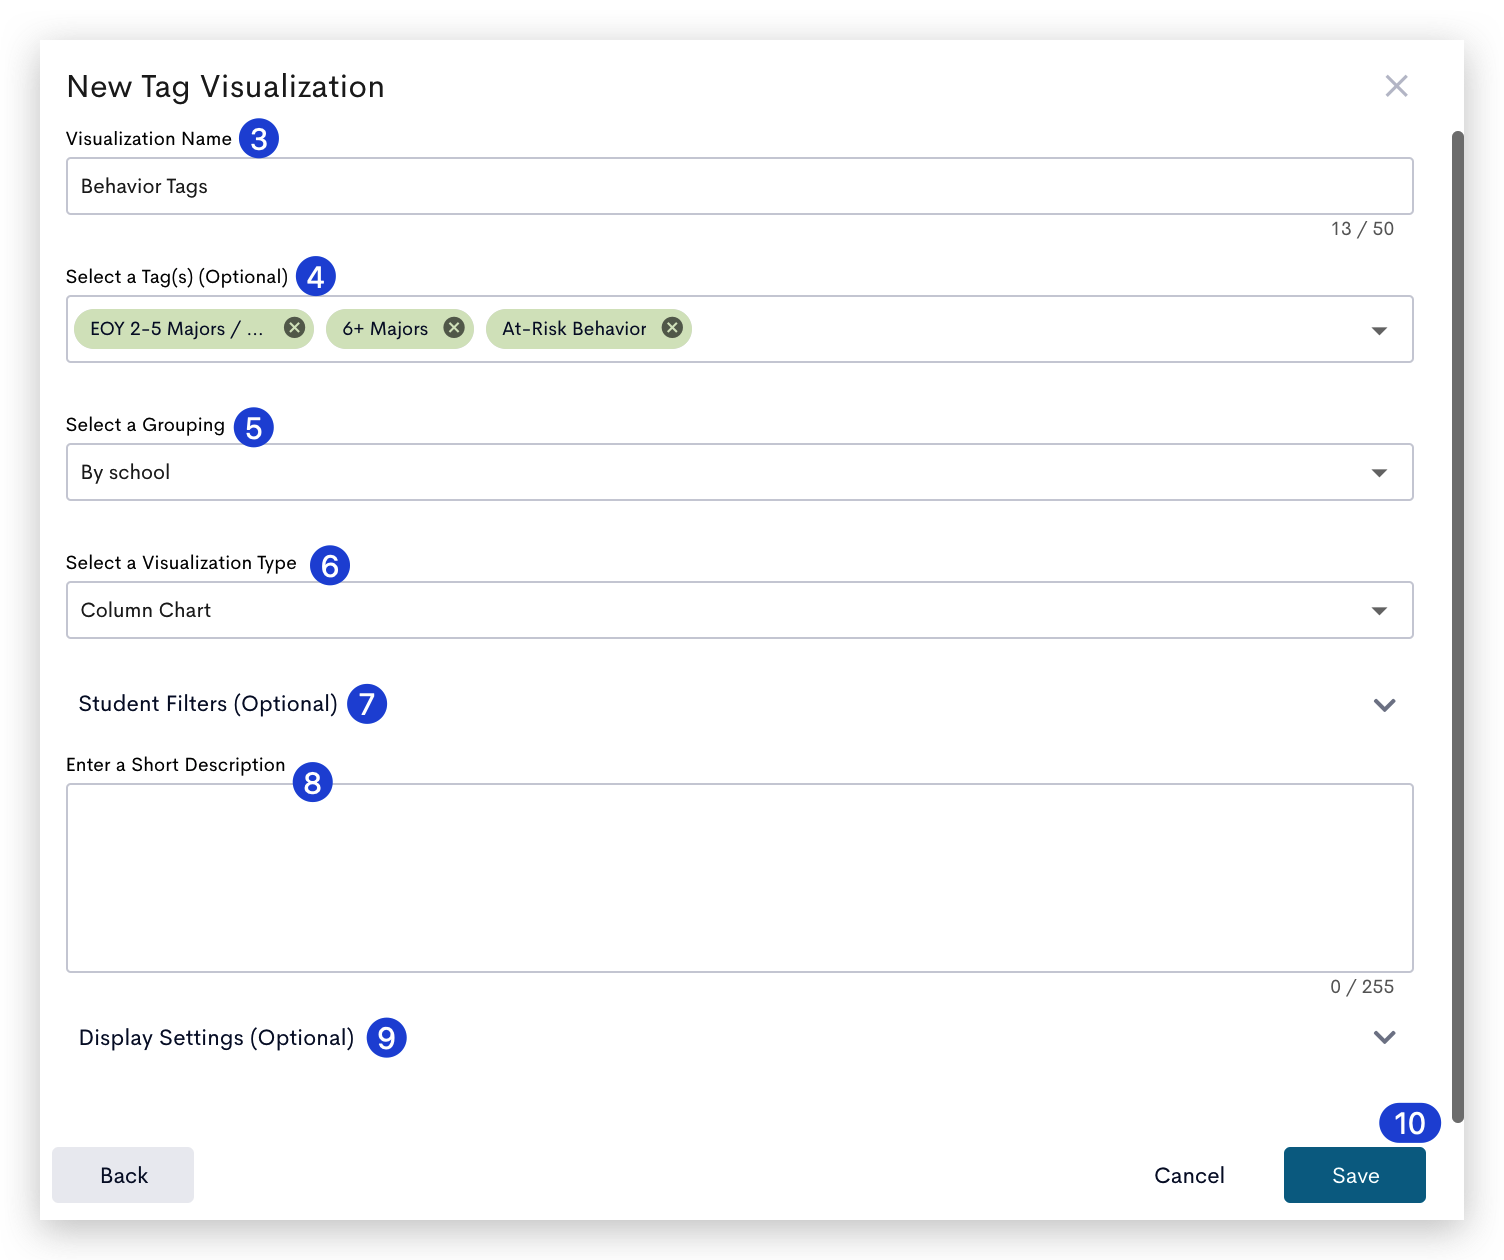Click the Visualization Name field containing Behavior Tags
This screenshot has width=1504, height=1260.
click(739, 186)
